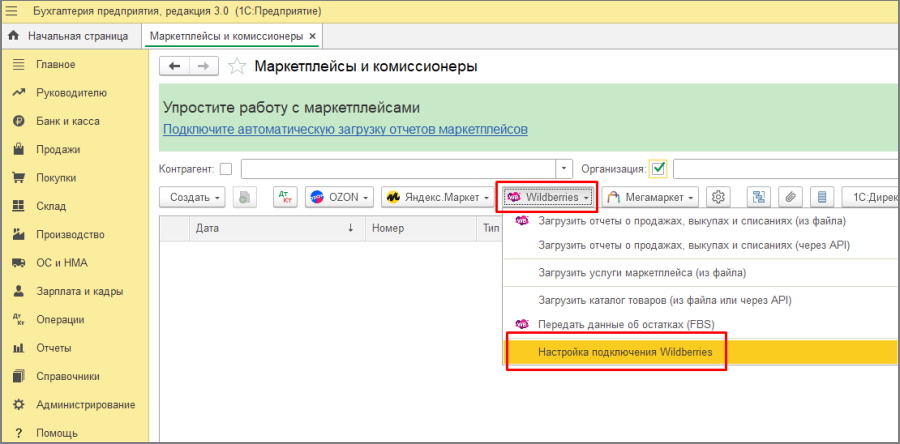Click the 1С:Директ button
The width and height of the screenshot is (900, 444).
[x=871, y=197]
